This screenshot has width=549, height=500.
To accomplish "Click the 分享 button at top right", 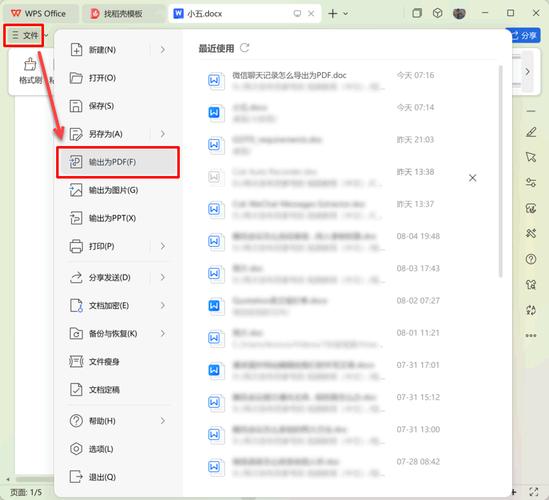I will point(524,35).
